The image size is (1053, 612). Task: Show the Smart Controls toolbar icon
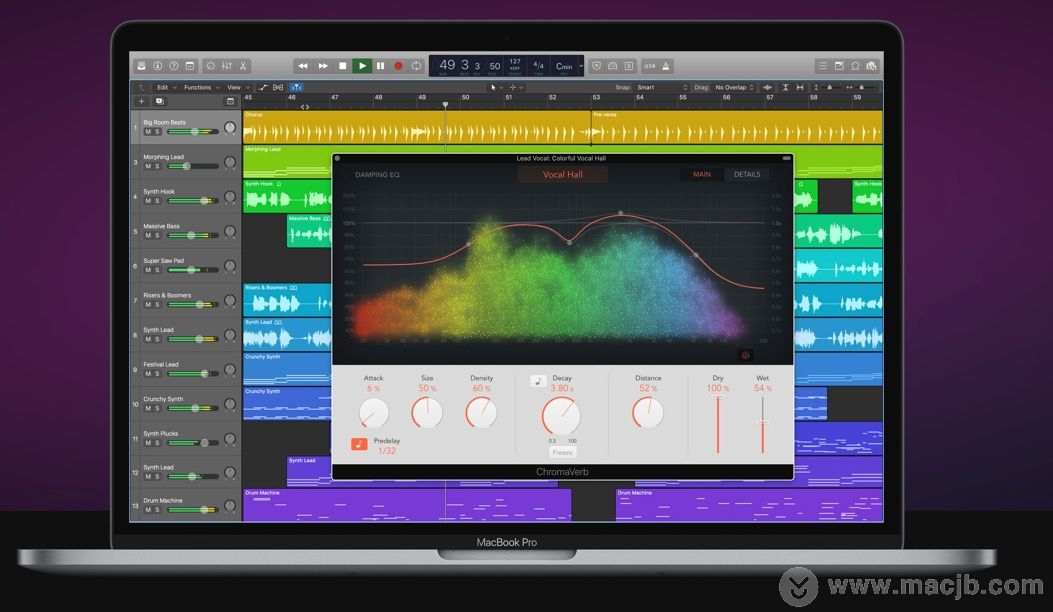click(211, 66)
